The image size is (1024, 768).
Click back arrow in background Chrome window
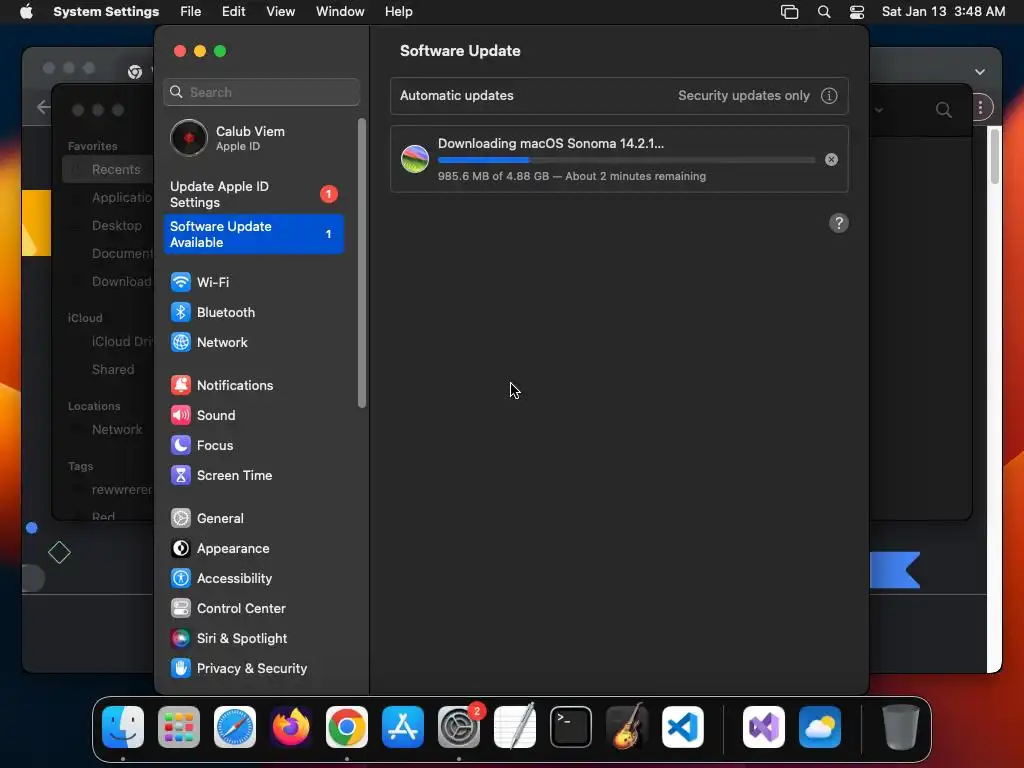44,107
